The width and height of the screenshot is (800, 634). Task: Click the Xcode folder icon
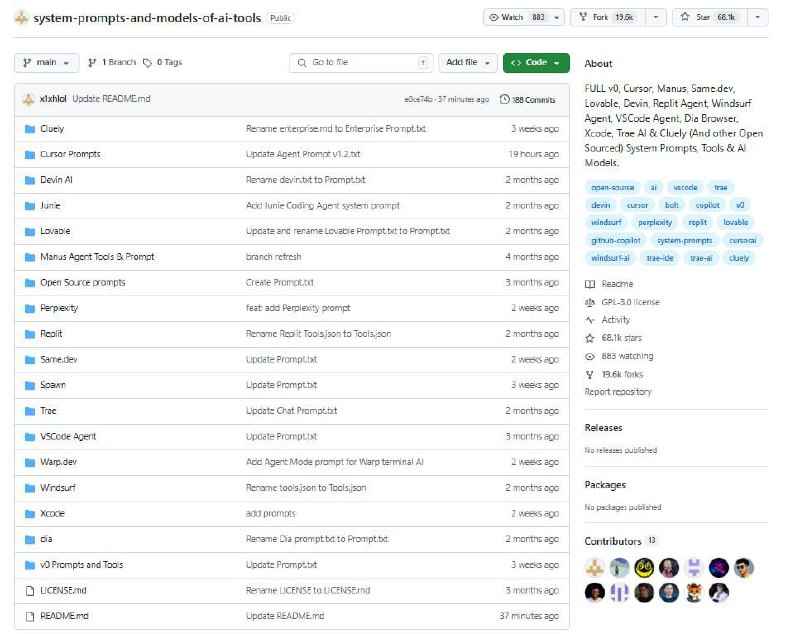(30, 514)
